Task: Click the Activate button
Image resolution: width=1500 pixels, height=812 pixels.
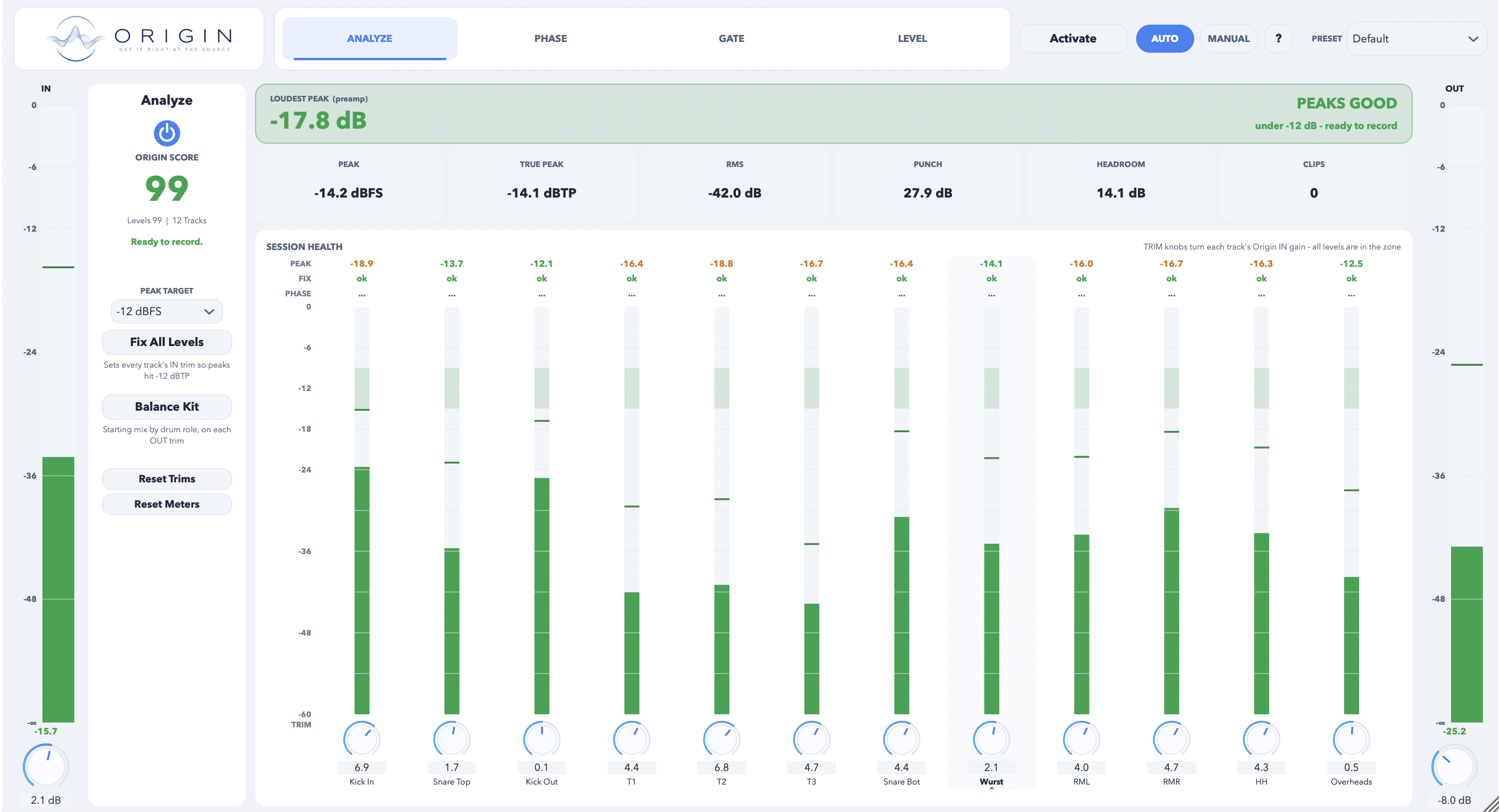Action: pyautogui.click(x=1073, y=39)
